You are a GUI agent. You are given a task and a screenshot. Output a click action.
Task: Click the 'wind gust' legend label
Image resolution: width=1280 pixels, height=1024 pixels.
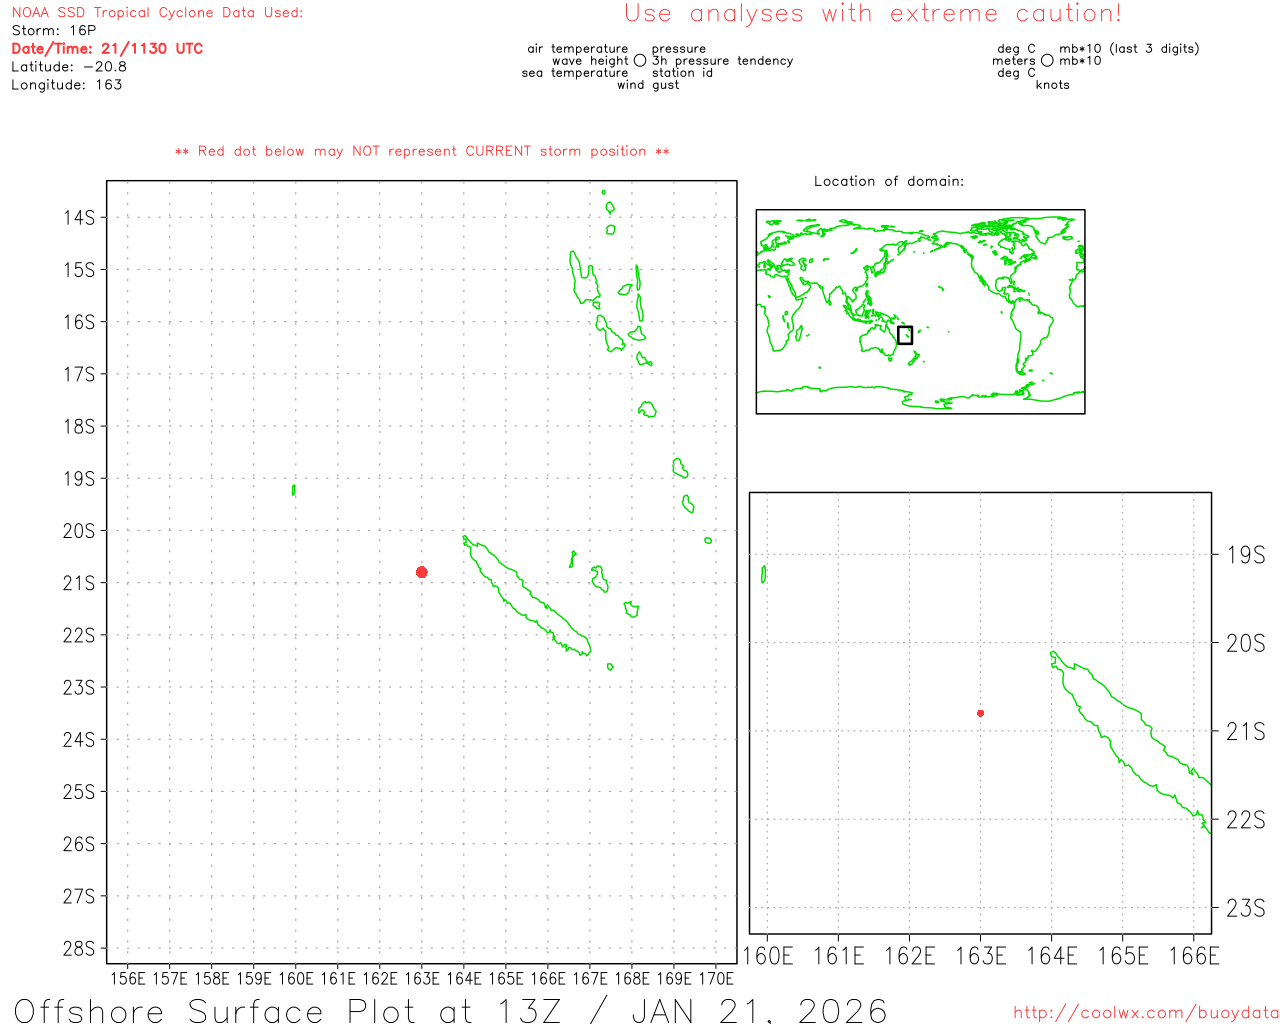coord(648,85)
